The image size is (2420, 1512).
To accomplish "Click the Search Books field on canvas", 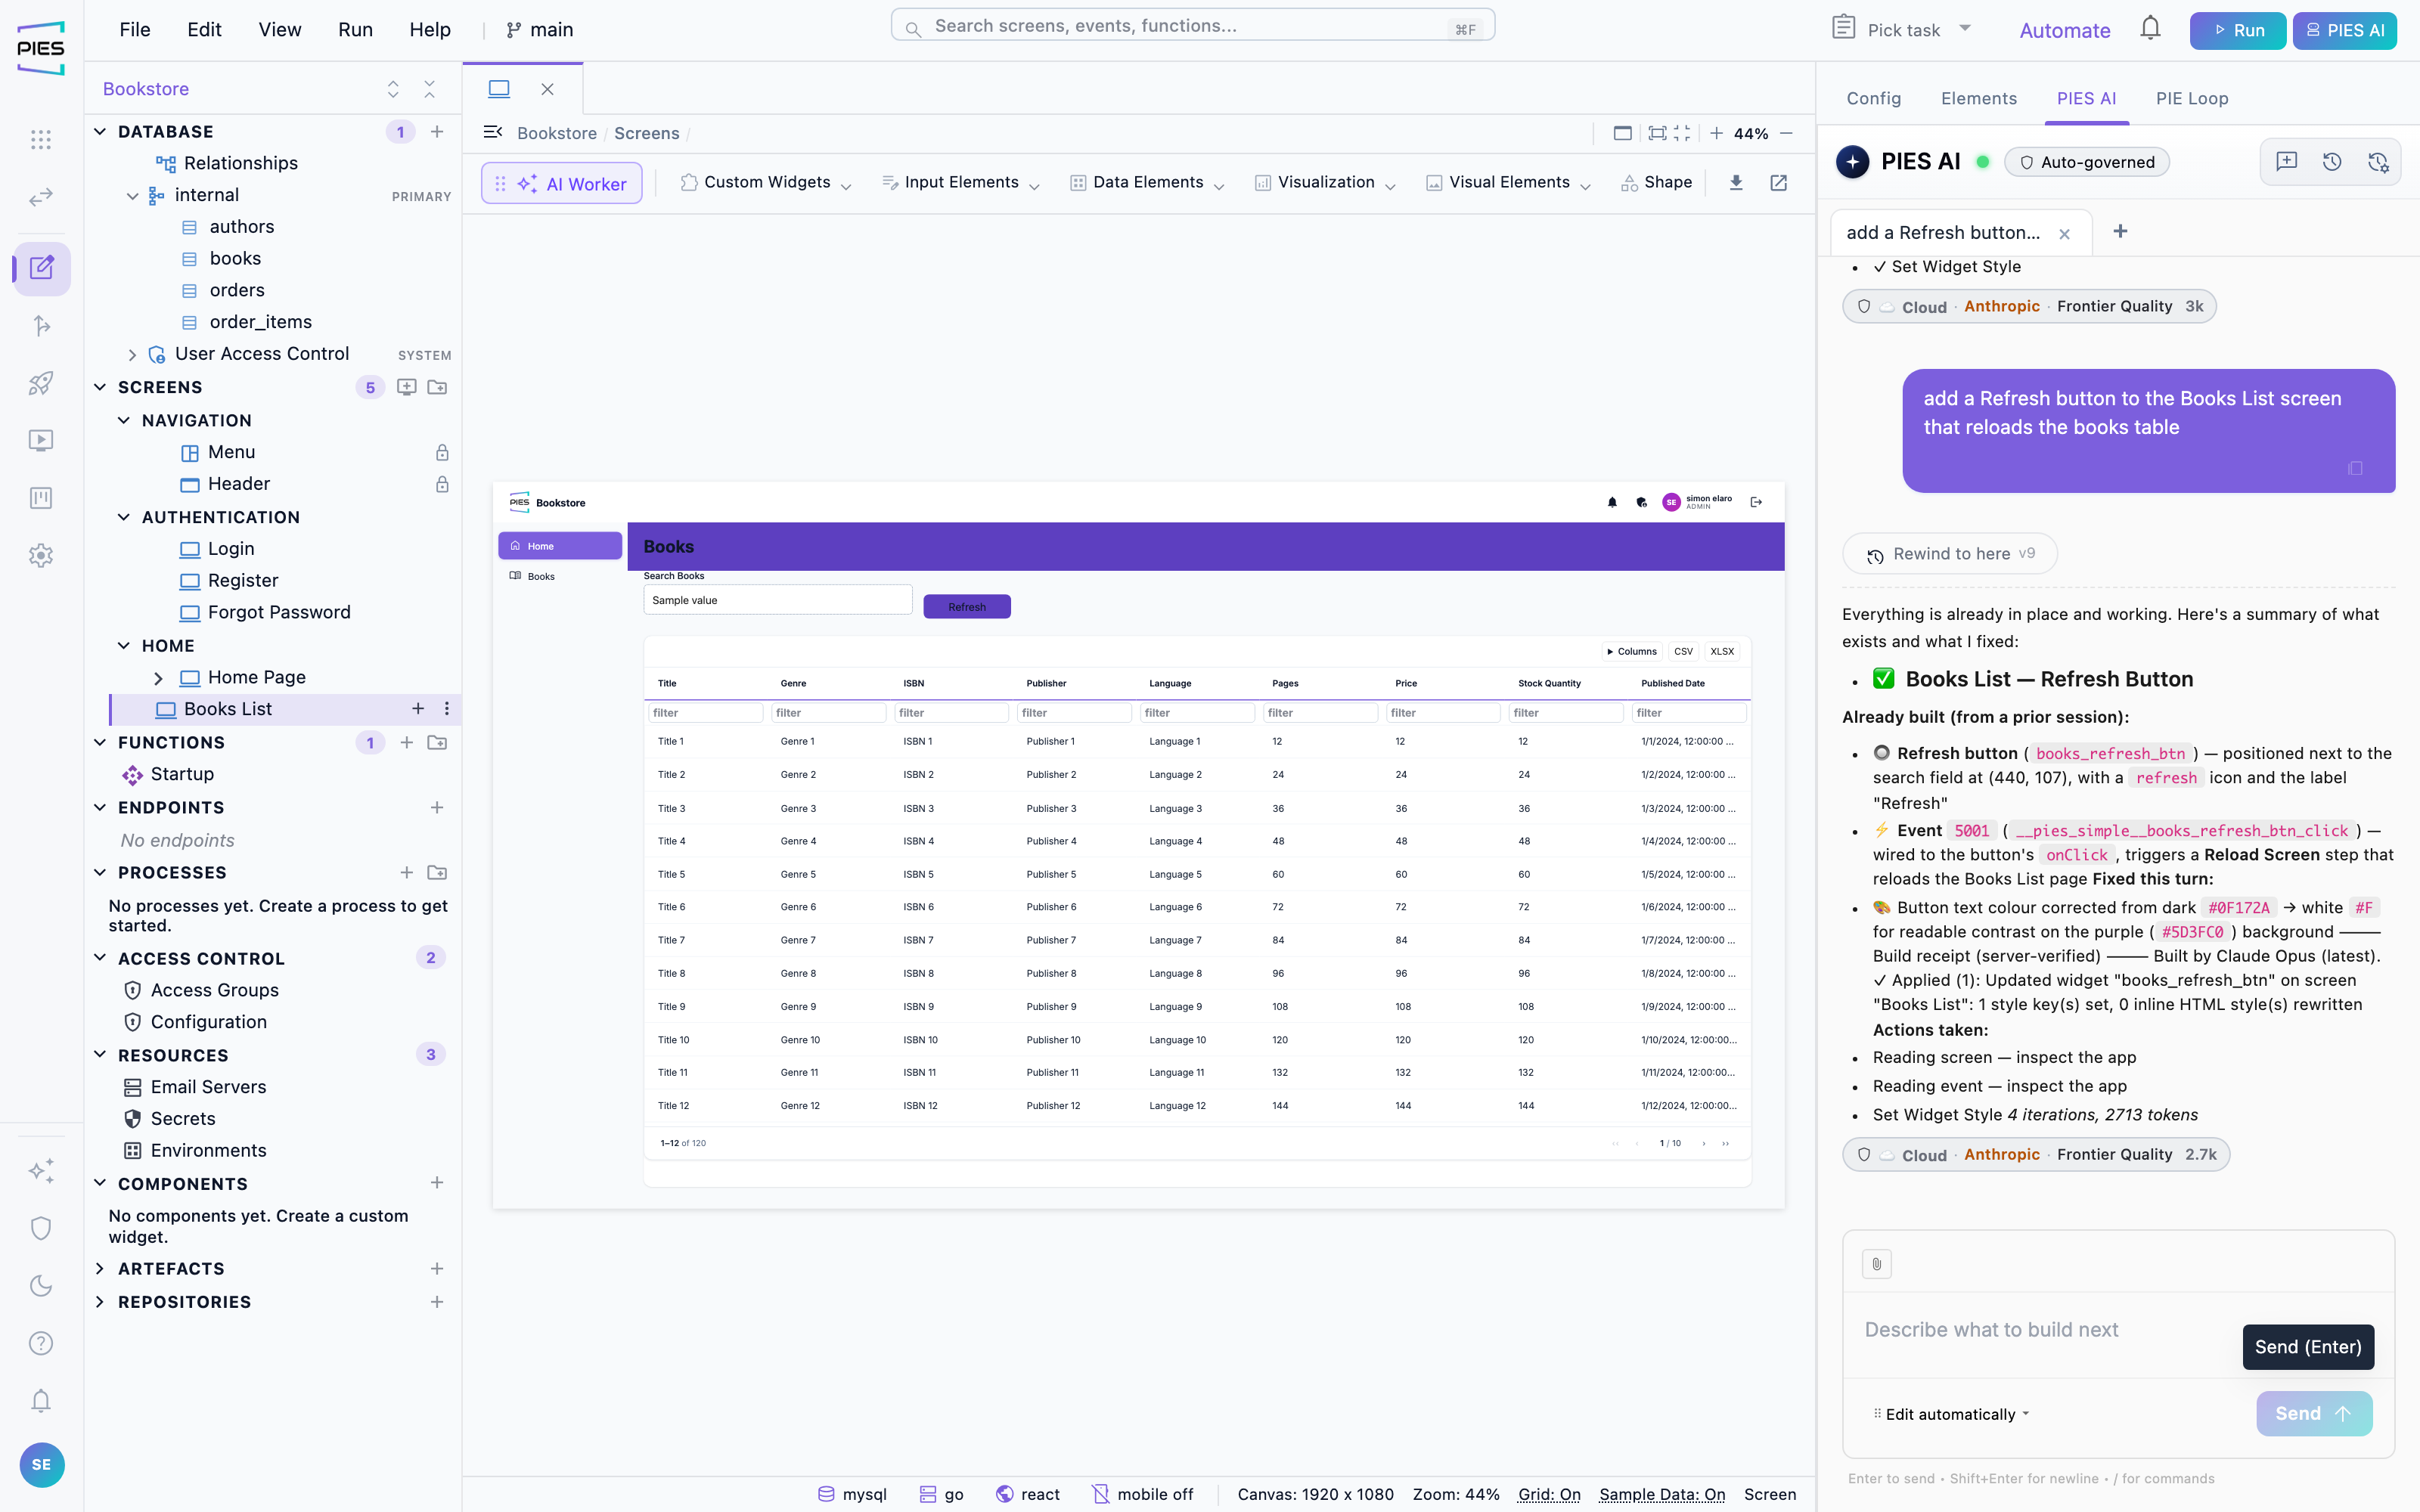I will (x=777, y=600).
